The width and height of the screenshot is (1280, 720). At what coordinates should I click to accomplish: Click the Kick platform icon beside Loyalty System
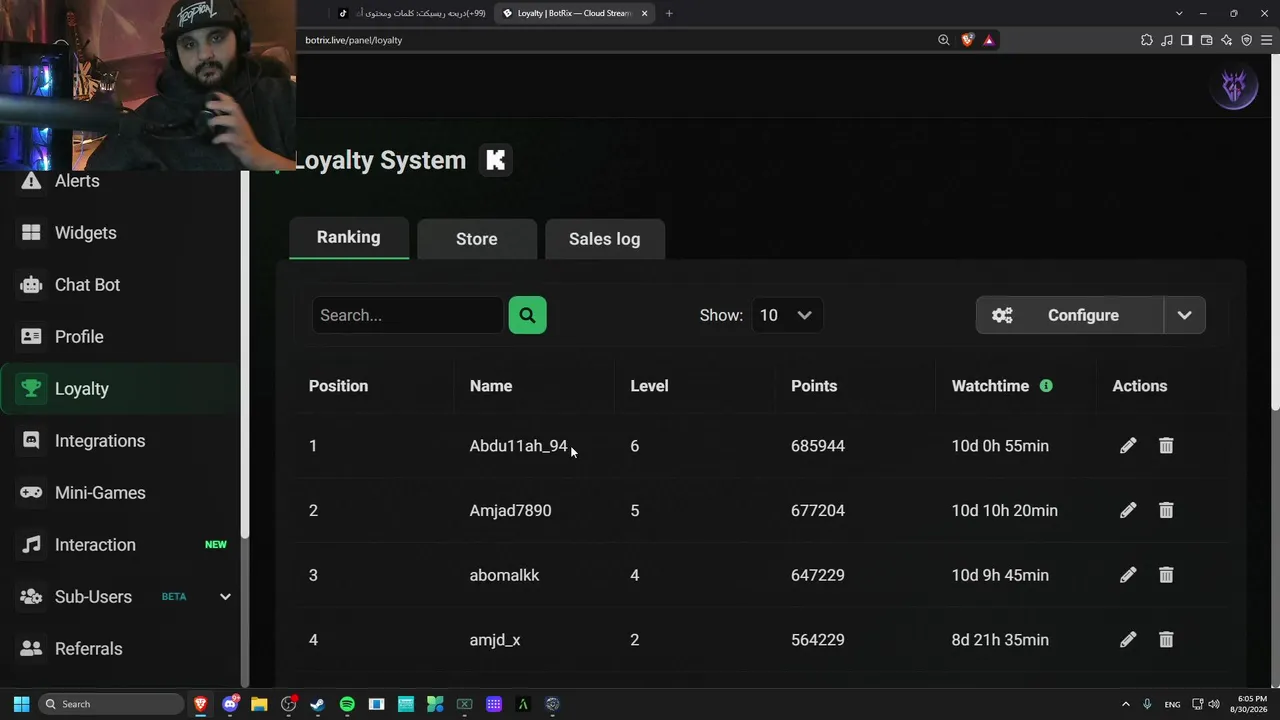click(496, 160)
